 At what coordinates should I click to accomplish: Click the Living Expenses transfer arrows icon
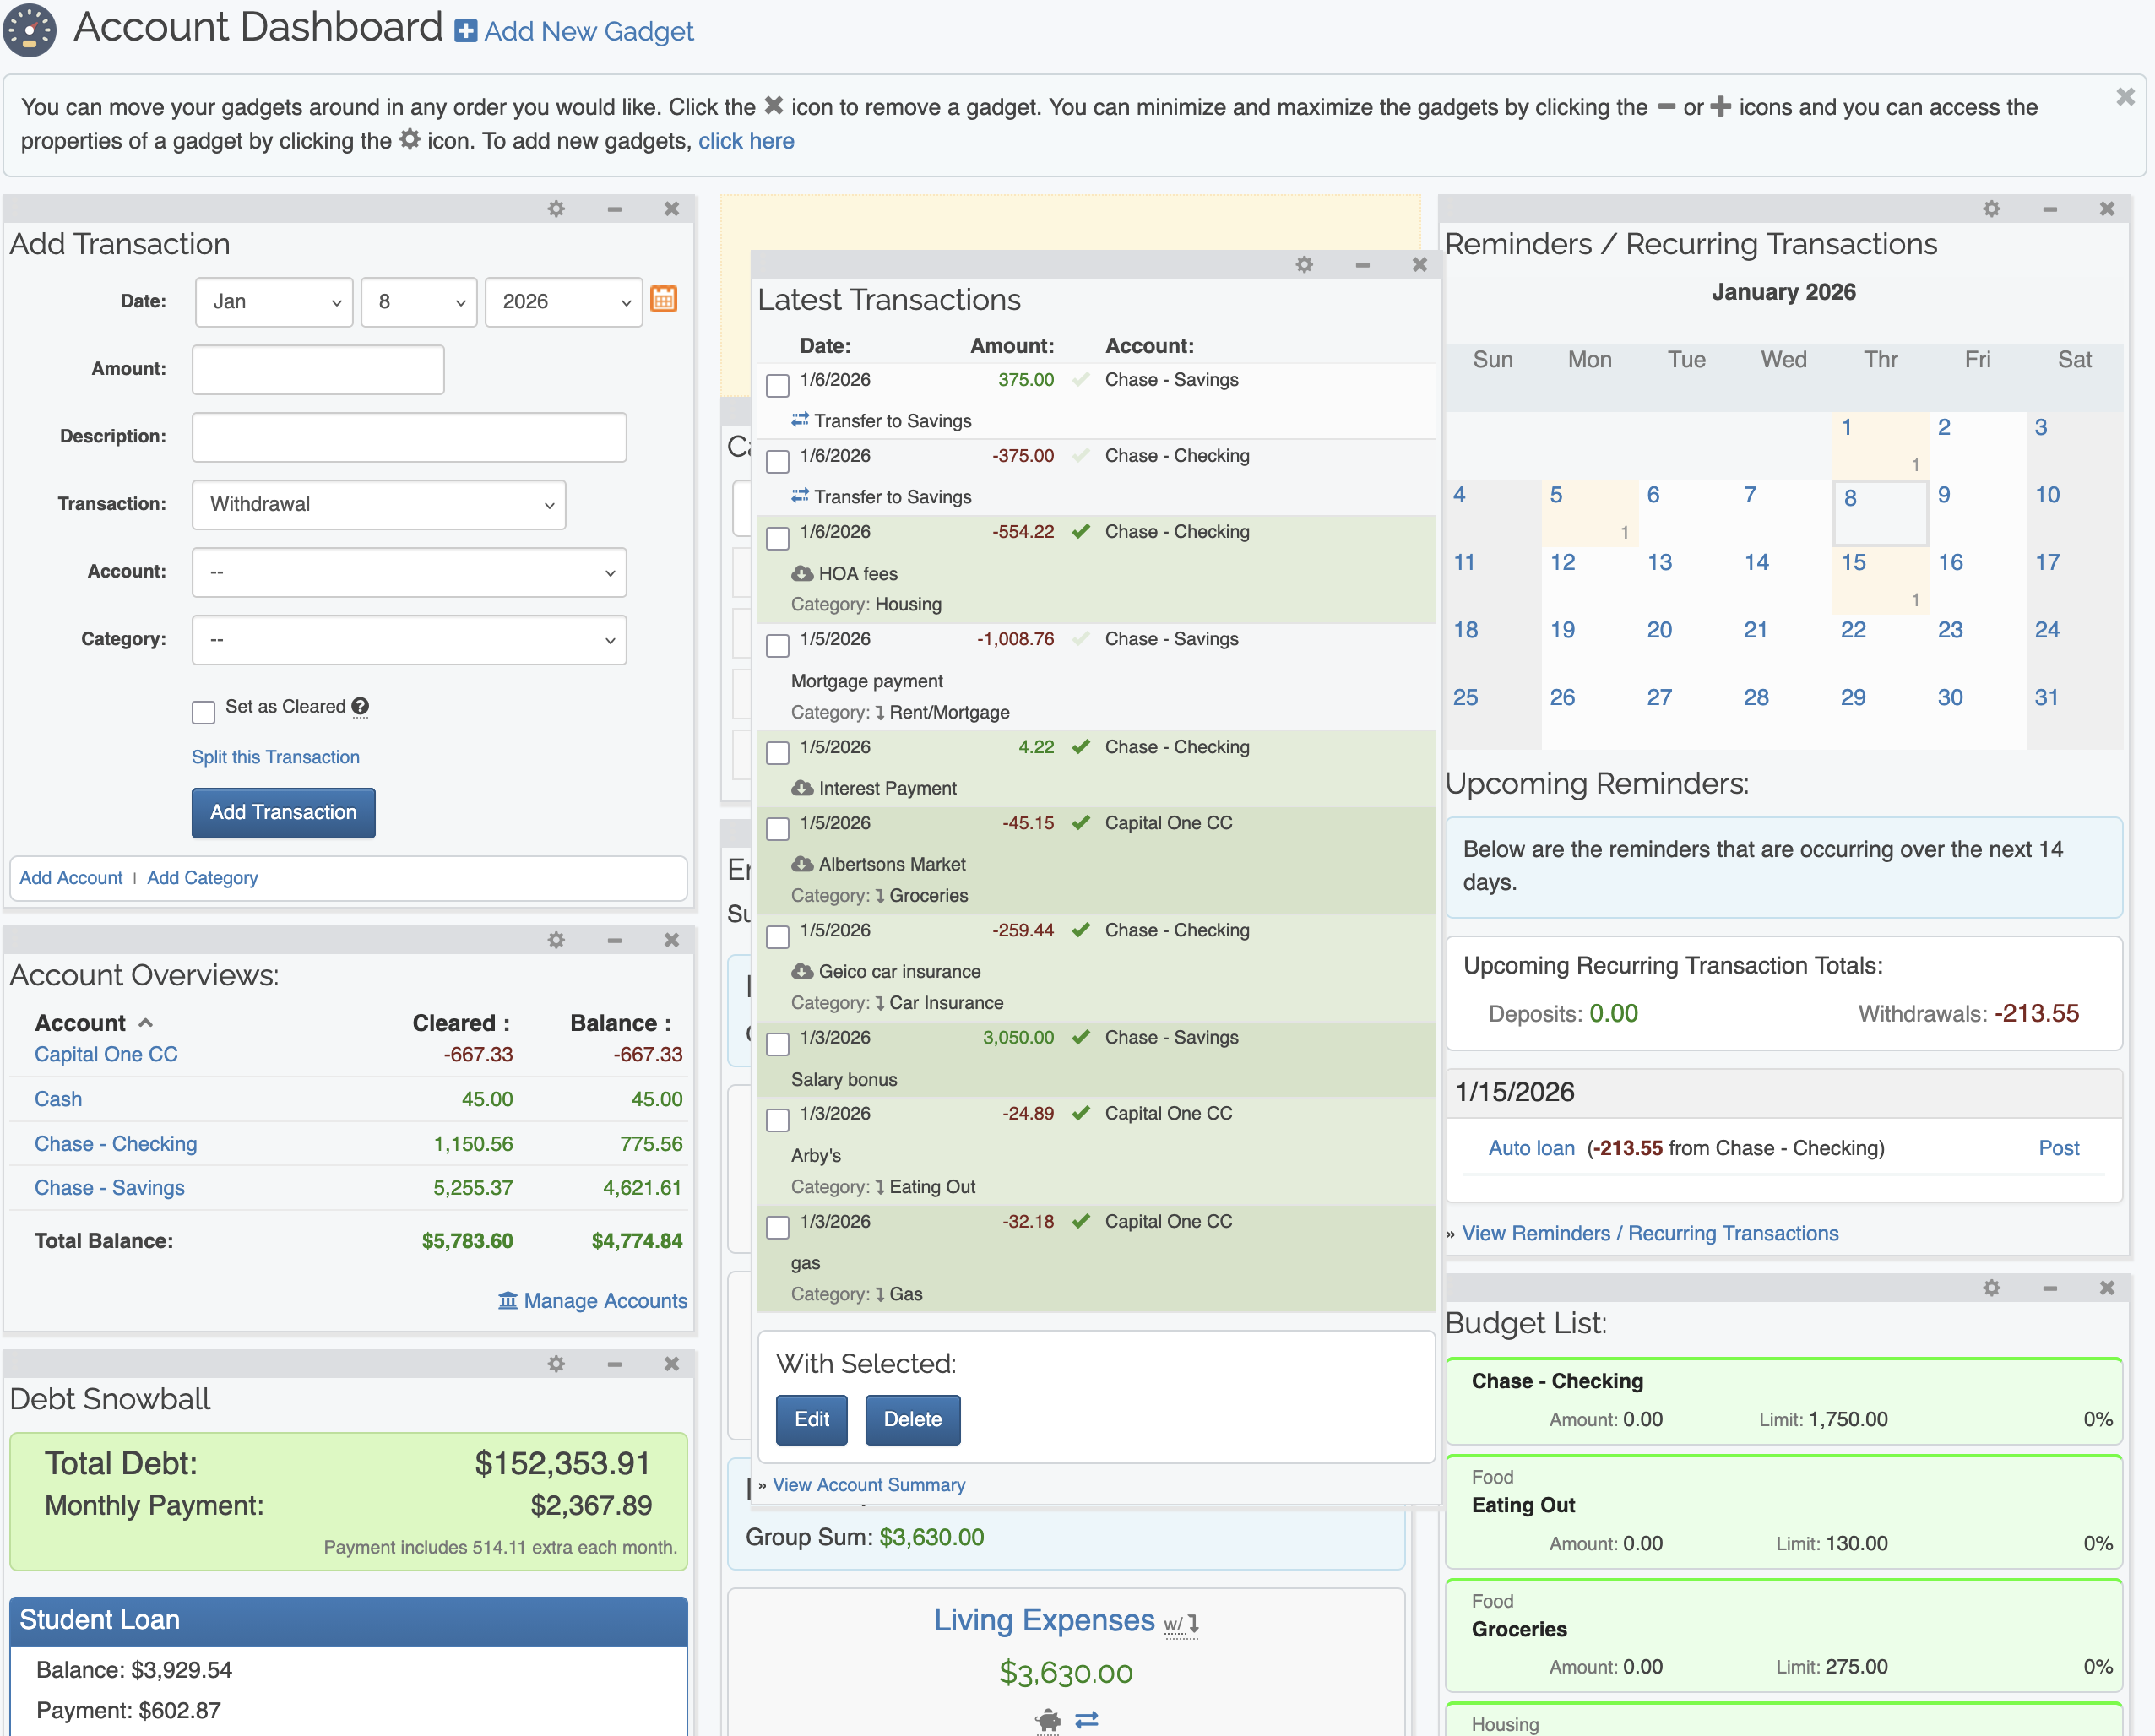click(1086, 1719)
